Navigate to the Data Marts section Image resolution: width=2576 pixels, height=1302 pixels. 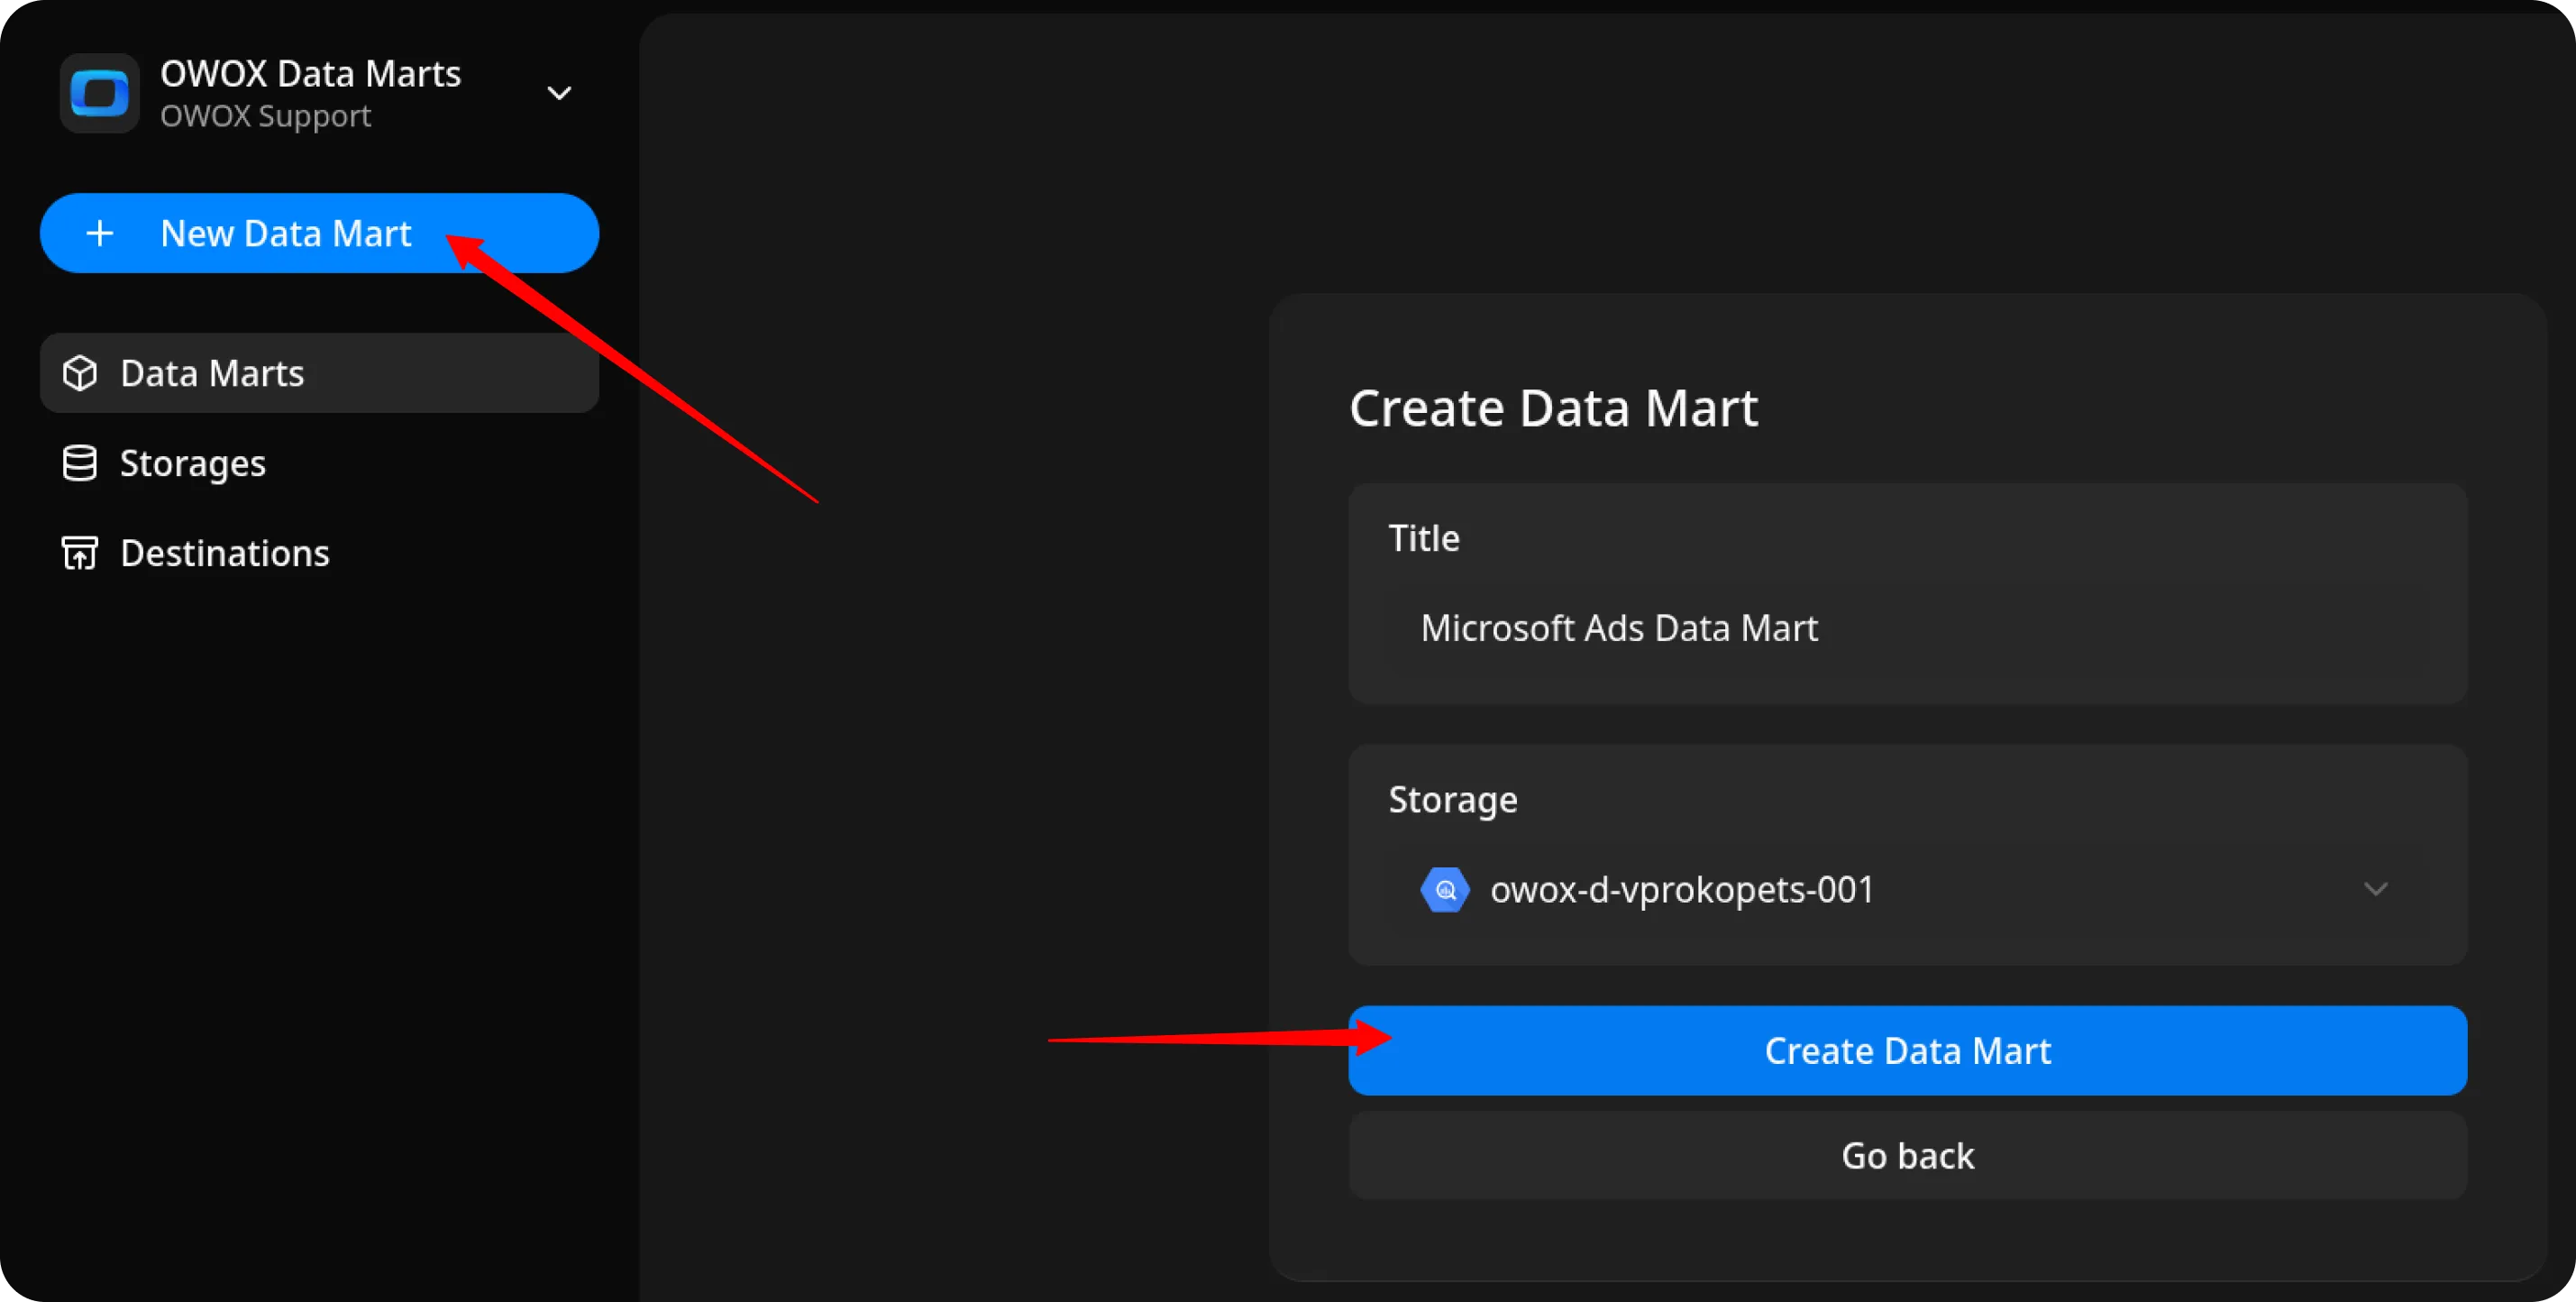[x=211, y=373]
